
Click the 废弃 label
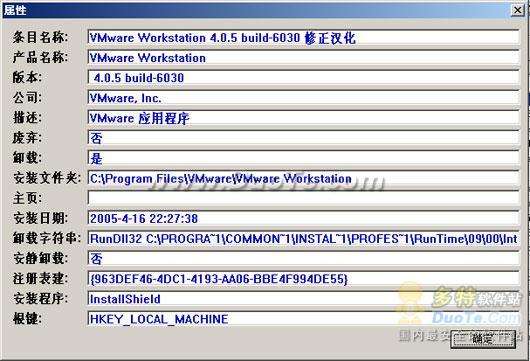(27, 138)
